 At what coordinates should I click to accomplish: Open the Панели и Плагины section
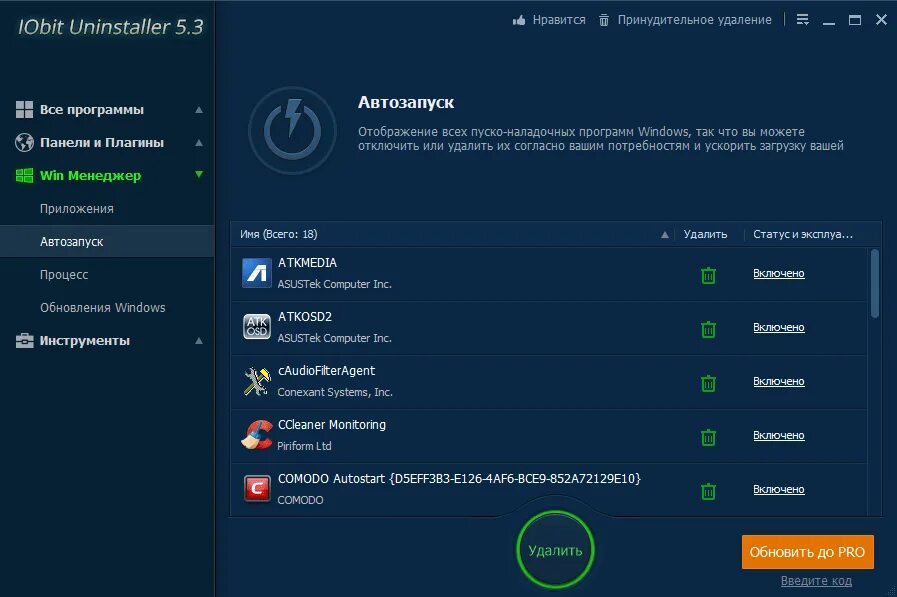click(102, 142)
